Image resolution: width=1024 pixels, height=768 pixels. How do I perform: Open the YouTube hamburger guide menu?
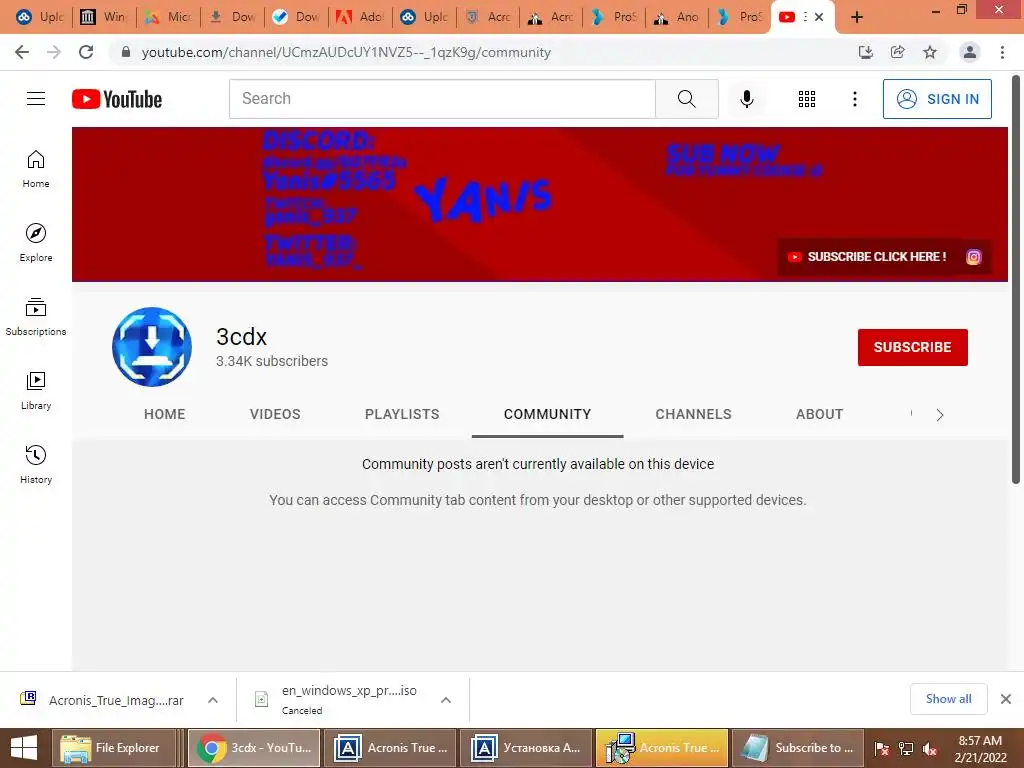pos(36,99)
